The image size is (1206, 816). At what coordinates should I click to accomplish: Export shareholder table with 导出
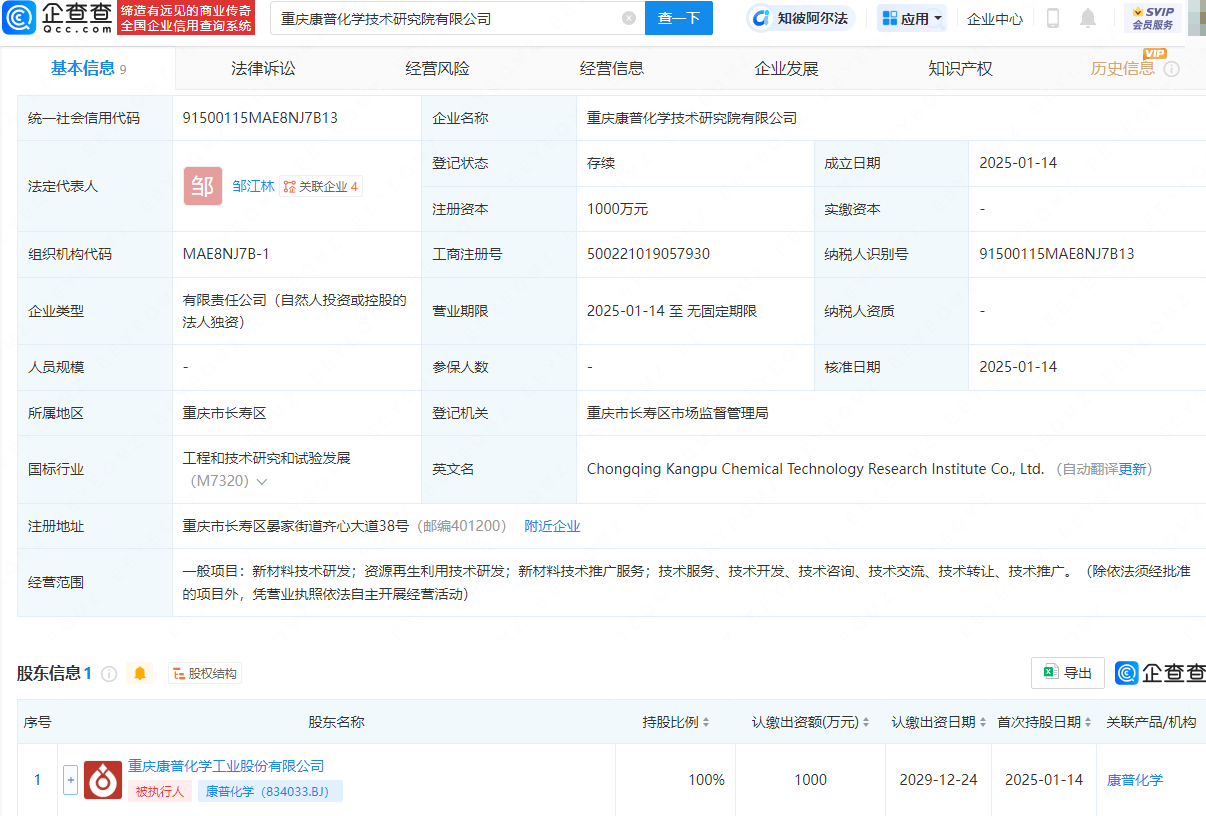(1068, 673)
